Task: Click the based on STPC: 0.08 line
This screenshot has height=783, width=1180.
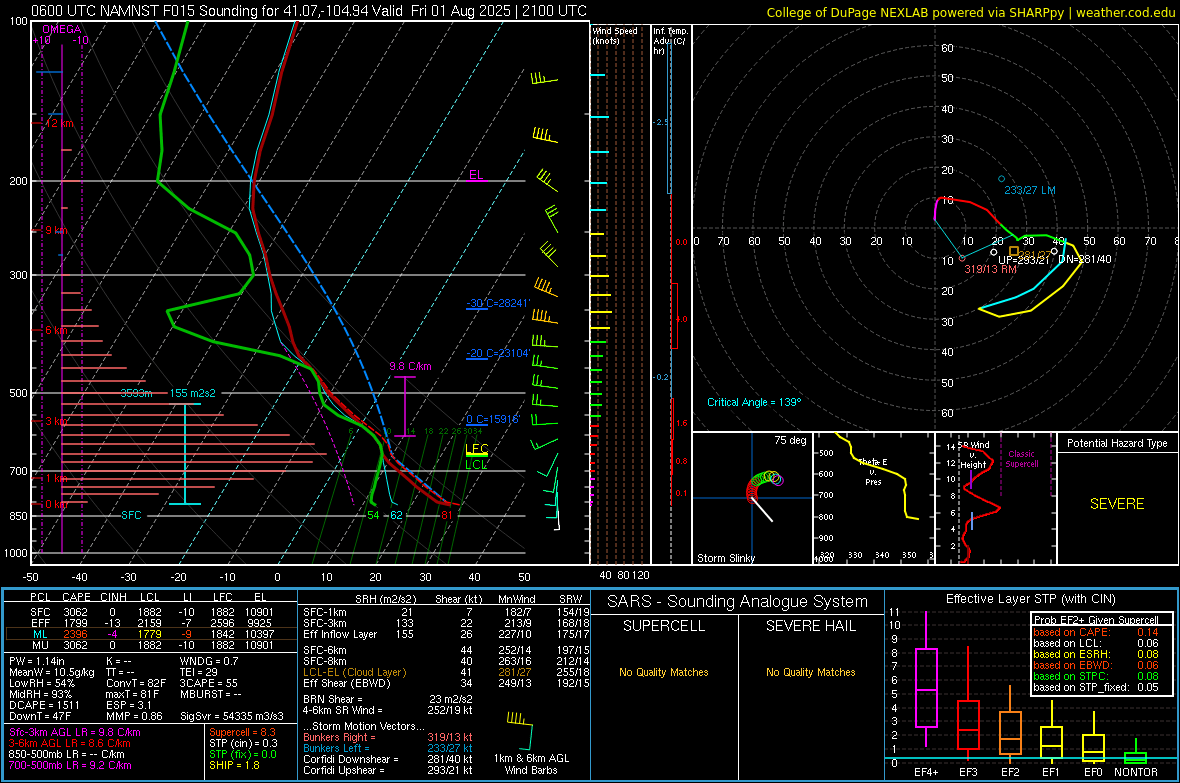Action: click(1096, 676)
